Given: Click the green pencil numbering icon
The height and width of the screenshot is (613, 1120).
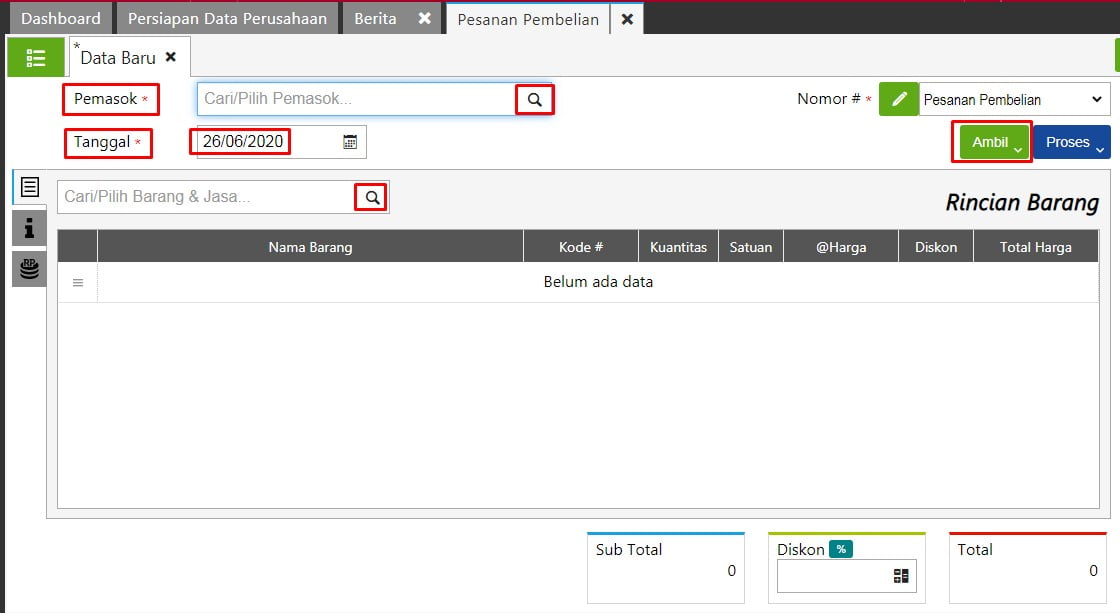Looking at the screenshot, I should [899, 99].
